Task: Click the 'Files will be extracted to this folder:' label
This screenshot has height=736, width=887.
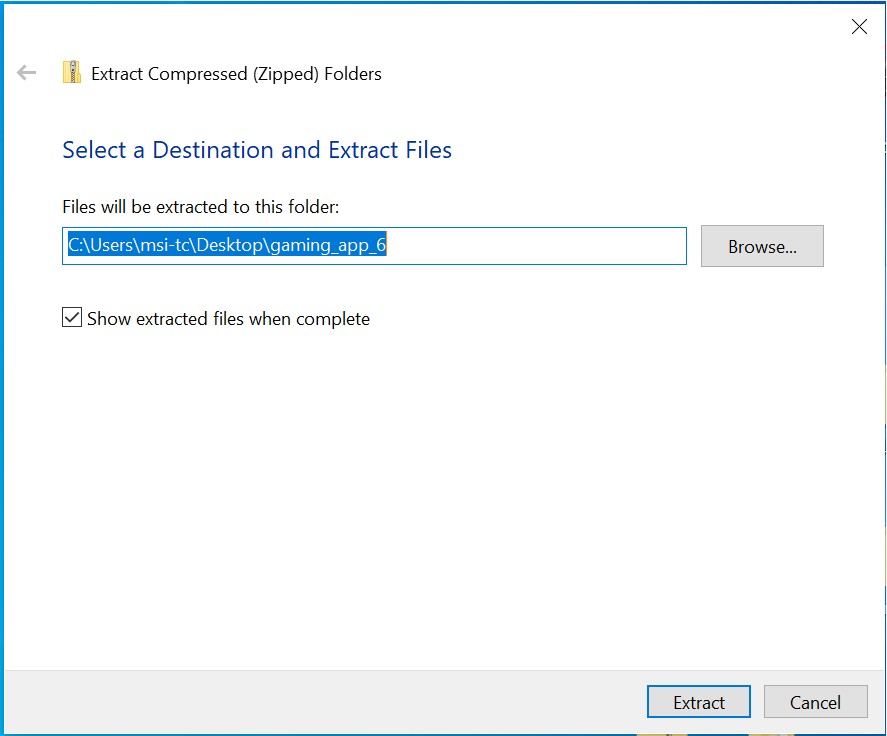Action: coord(200,207)
